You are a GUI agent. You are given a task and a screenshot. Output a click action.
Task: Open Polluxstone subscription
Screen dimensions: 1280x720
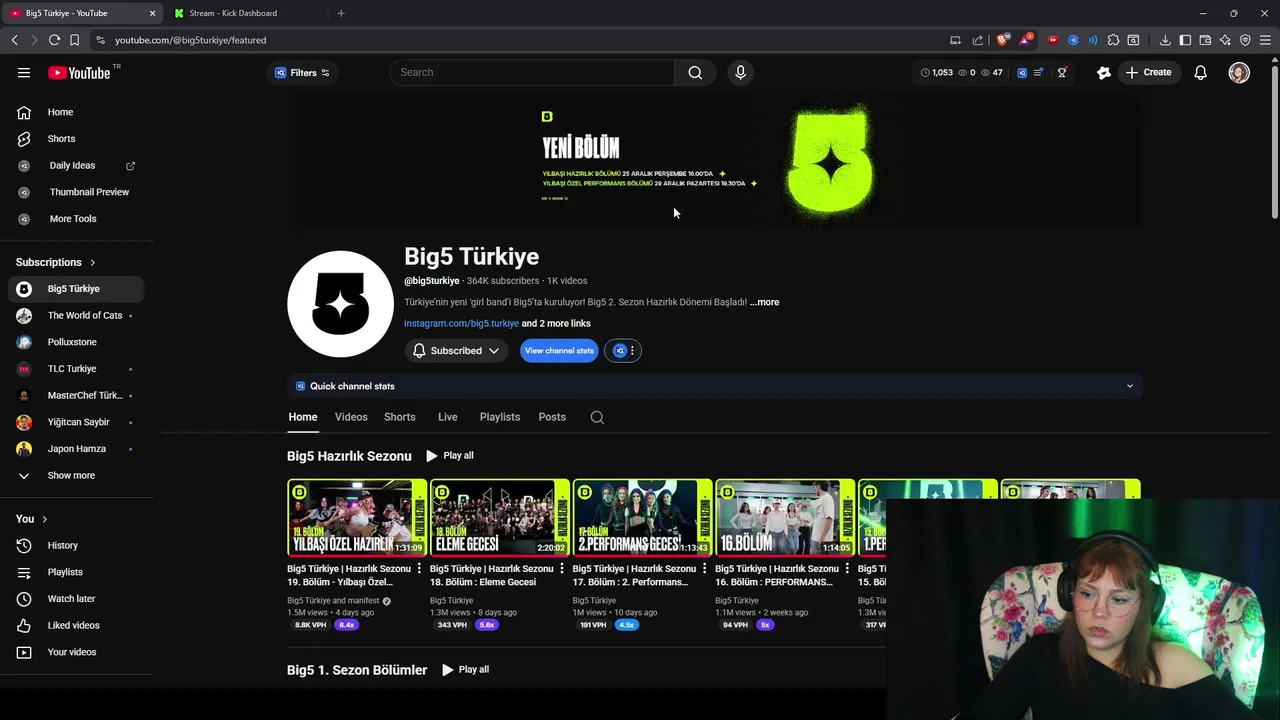pyautogui.click(x=76, y=342)
